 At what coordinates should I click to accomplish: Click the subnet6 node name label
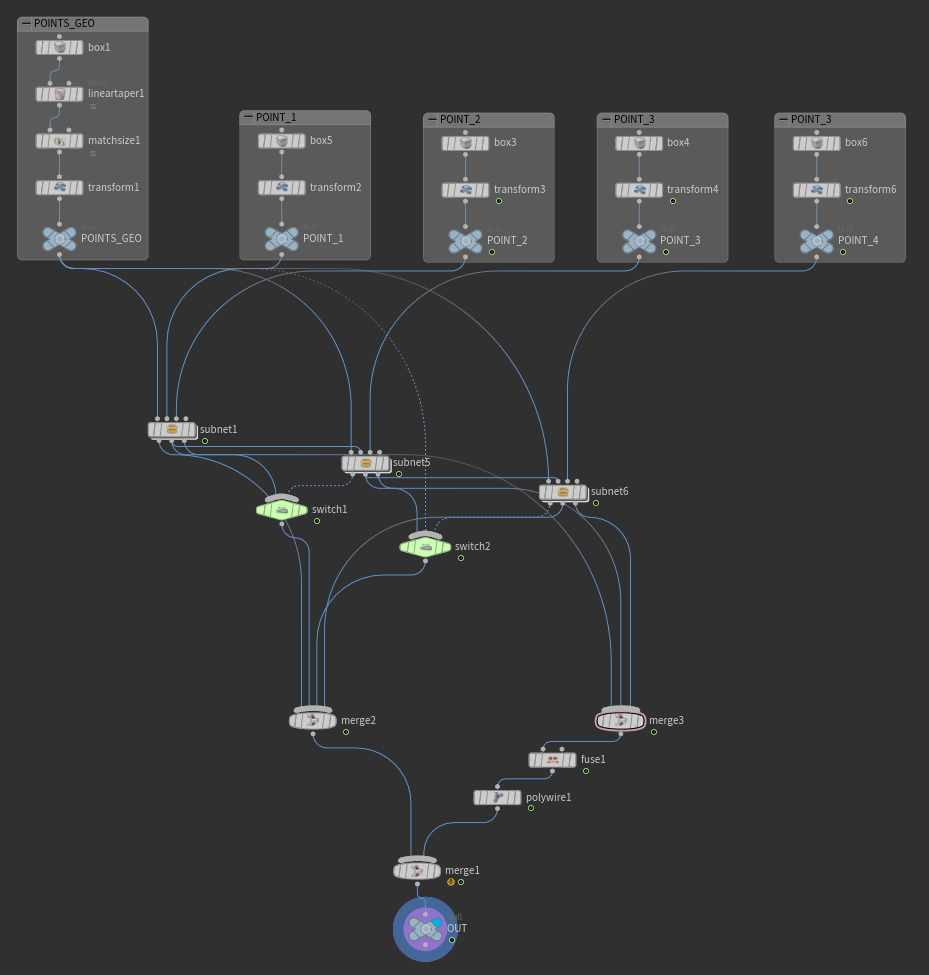point(609,491)
